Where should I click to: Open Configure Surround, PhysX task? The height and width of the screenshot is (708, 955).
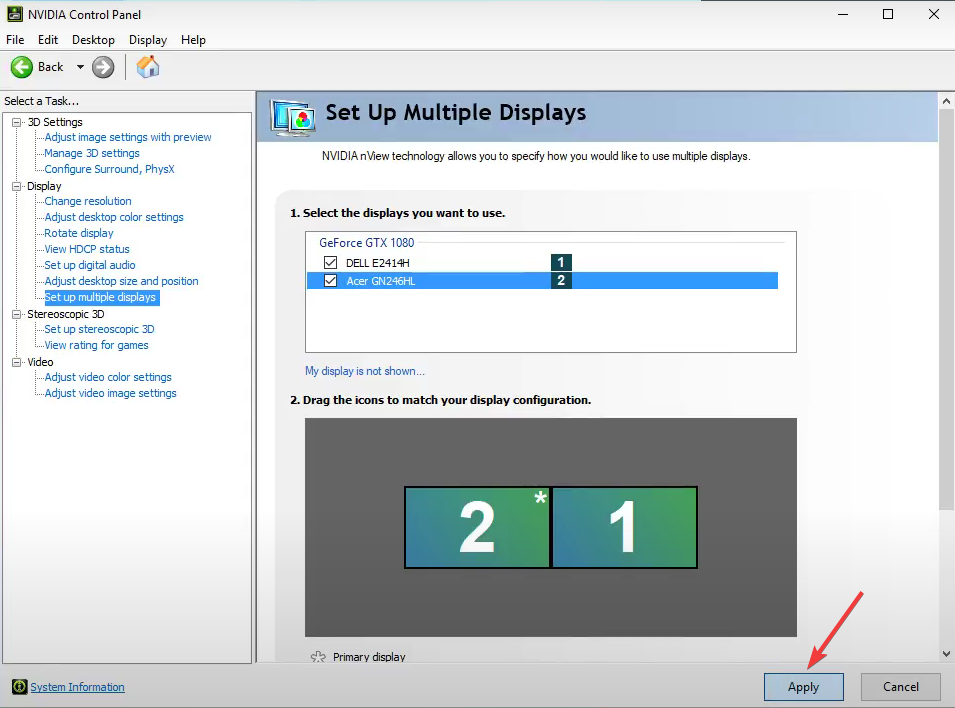[110, 169]
